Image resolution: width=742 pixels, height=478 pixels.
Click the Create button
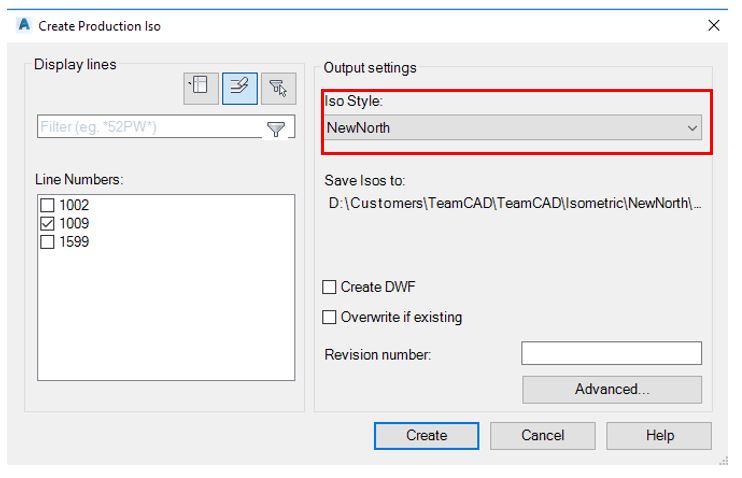click(x=426, y=435)
